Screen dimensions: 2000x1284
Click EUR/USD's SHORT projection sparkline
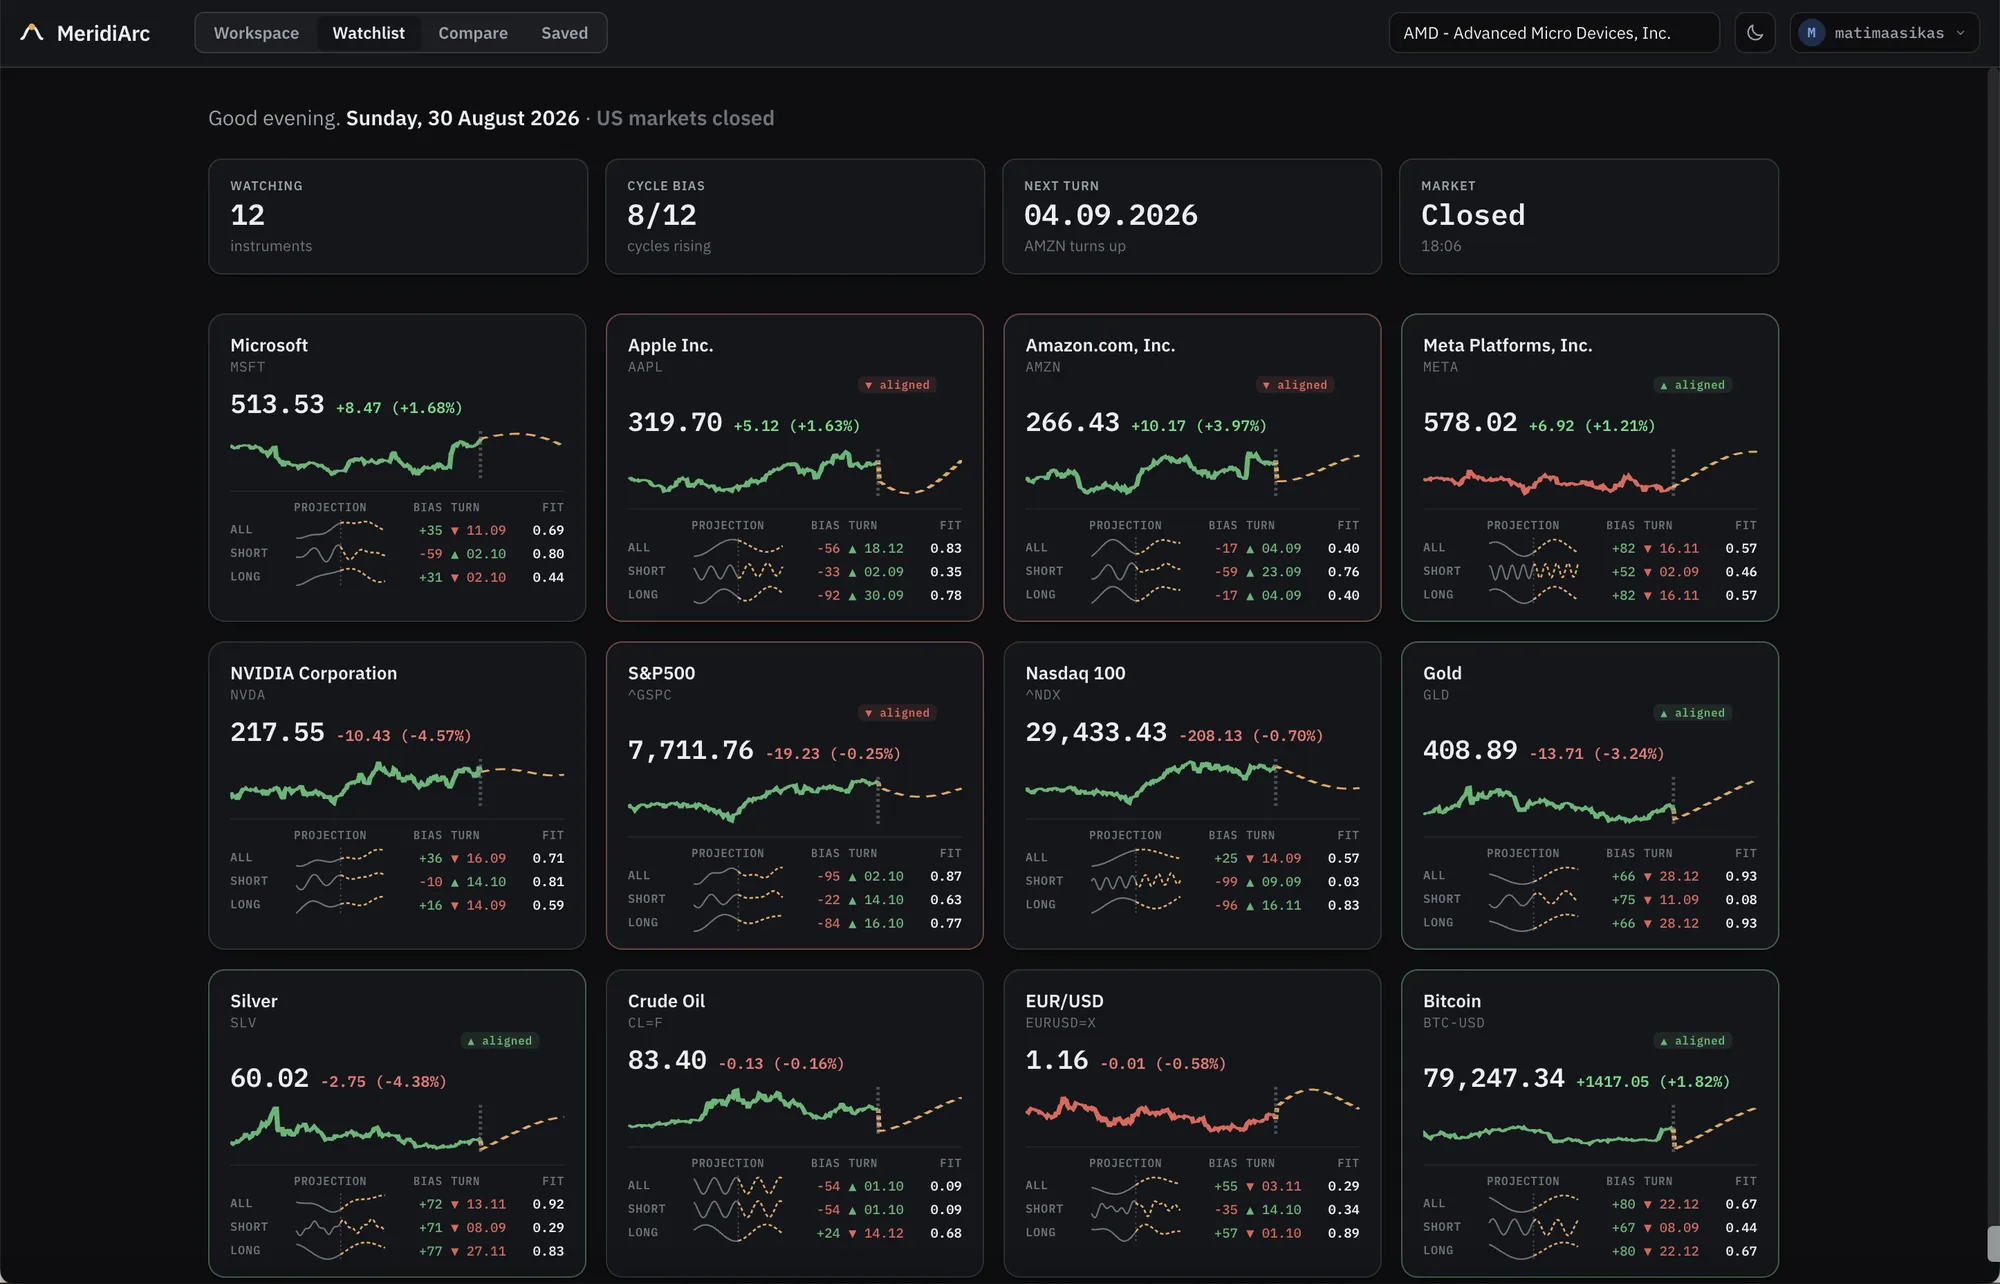click(x=1135, y=1209)
